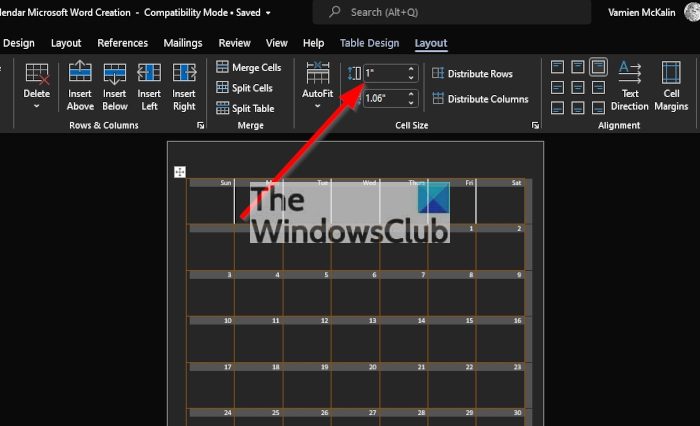The height and width of the screenshot is (426, 700).
Task: Click Distribute Columns
Action: tap(480, 99)
